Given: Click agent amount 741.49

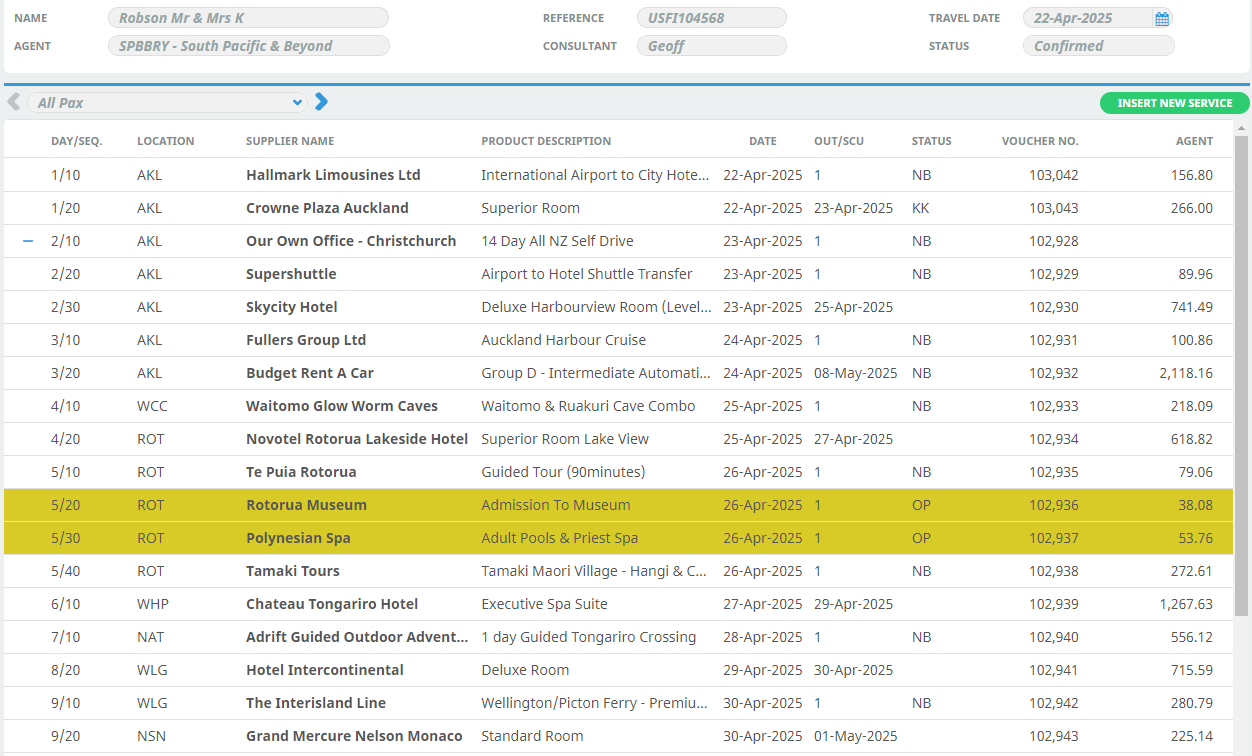Looking at the screenshot, I should [1192, 307].
